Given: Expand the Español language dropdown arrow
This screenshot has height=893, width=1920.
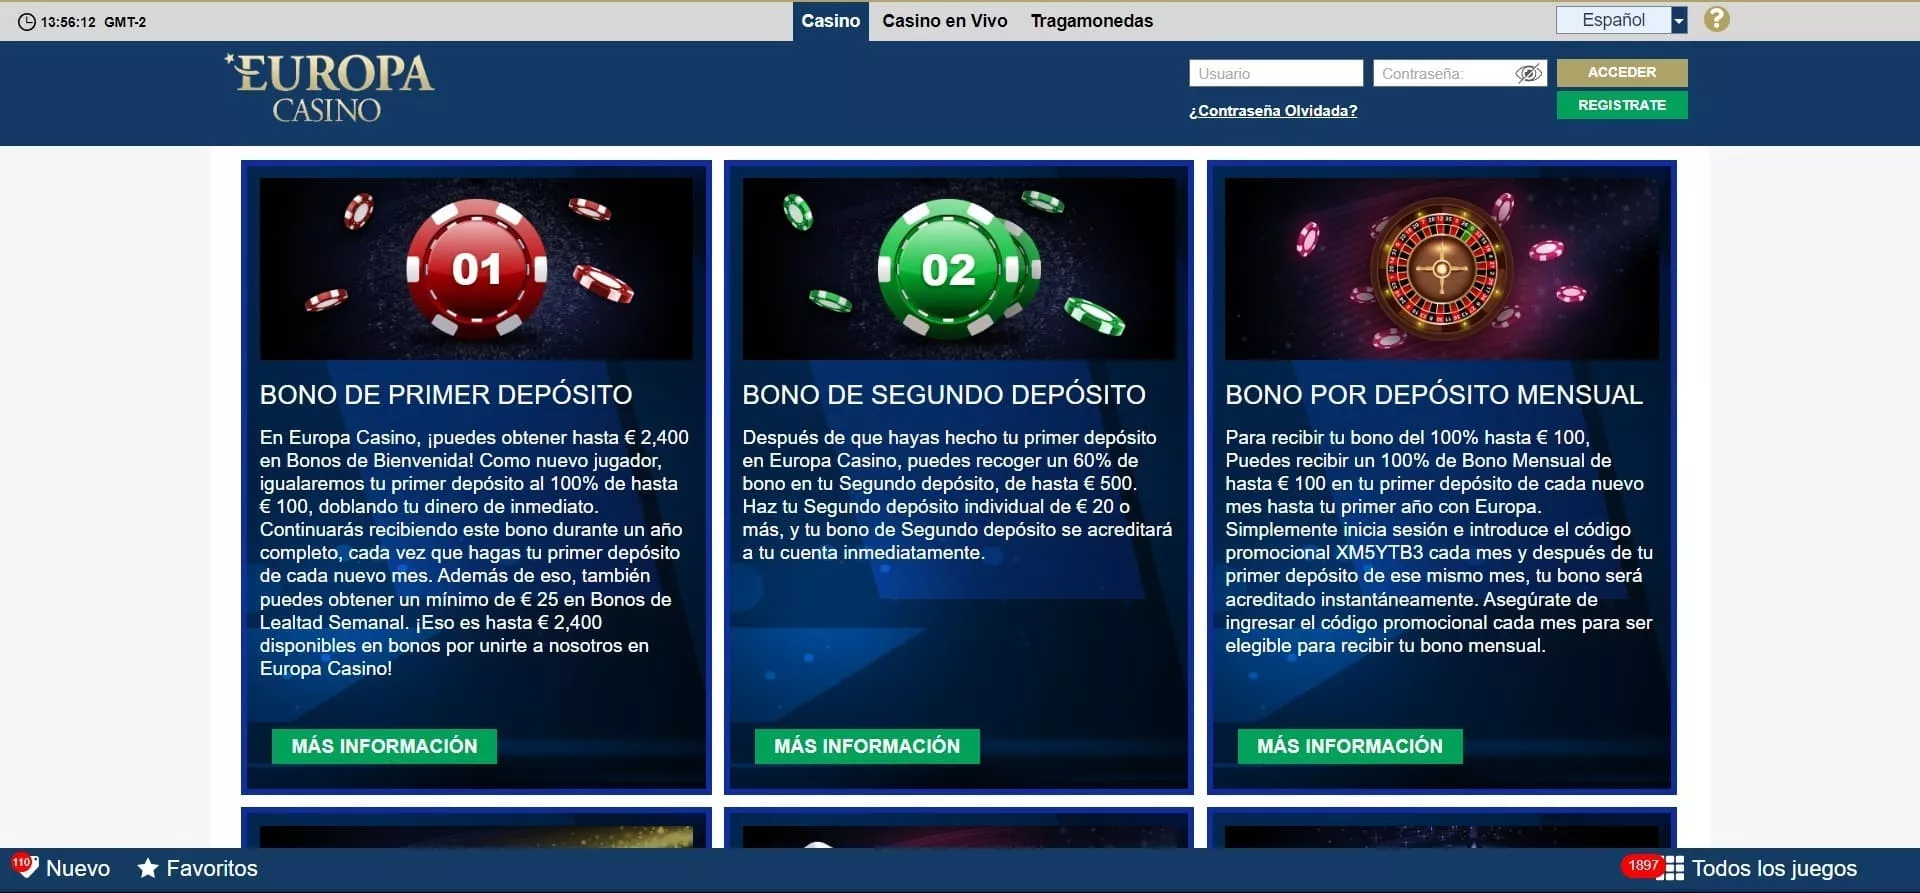Looking at the screenshot, I should click(1679, 21).
